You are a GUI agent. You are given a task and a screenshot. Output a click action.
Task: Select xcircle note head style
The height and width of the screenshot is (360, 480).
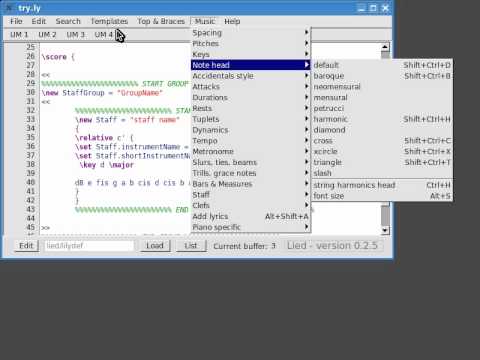(x=382, y=151)
